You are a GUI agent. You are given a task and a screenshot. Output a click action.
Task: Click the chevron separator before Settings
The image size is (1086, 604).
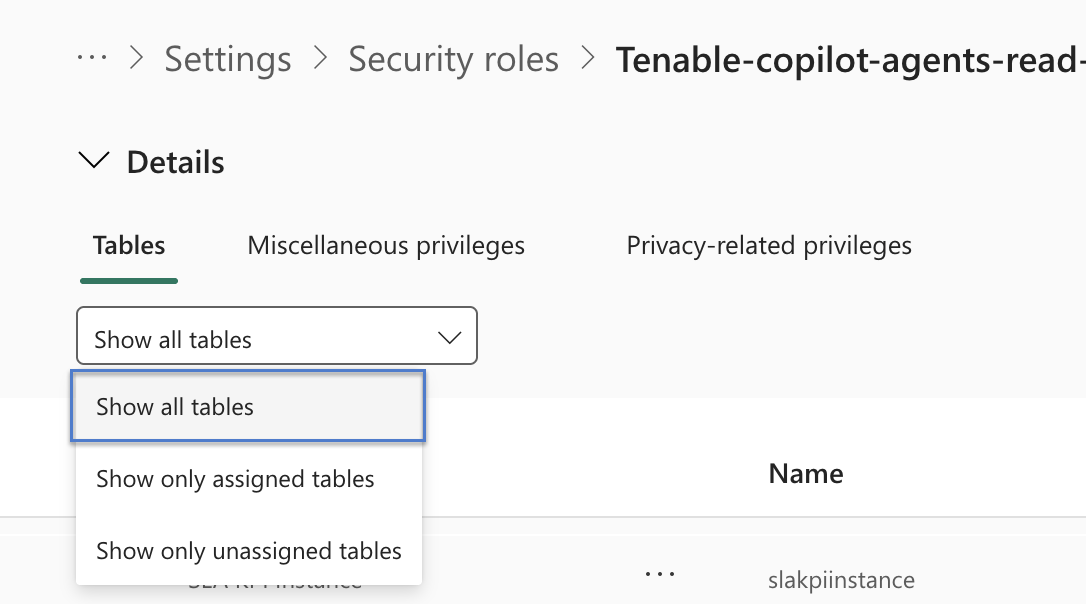pos(137,59)
